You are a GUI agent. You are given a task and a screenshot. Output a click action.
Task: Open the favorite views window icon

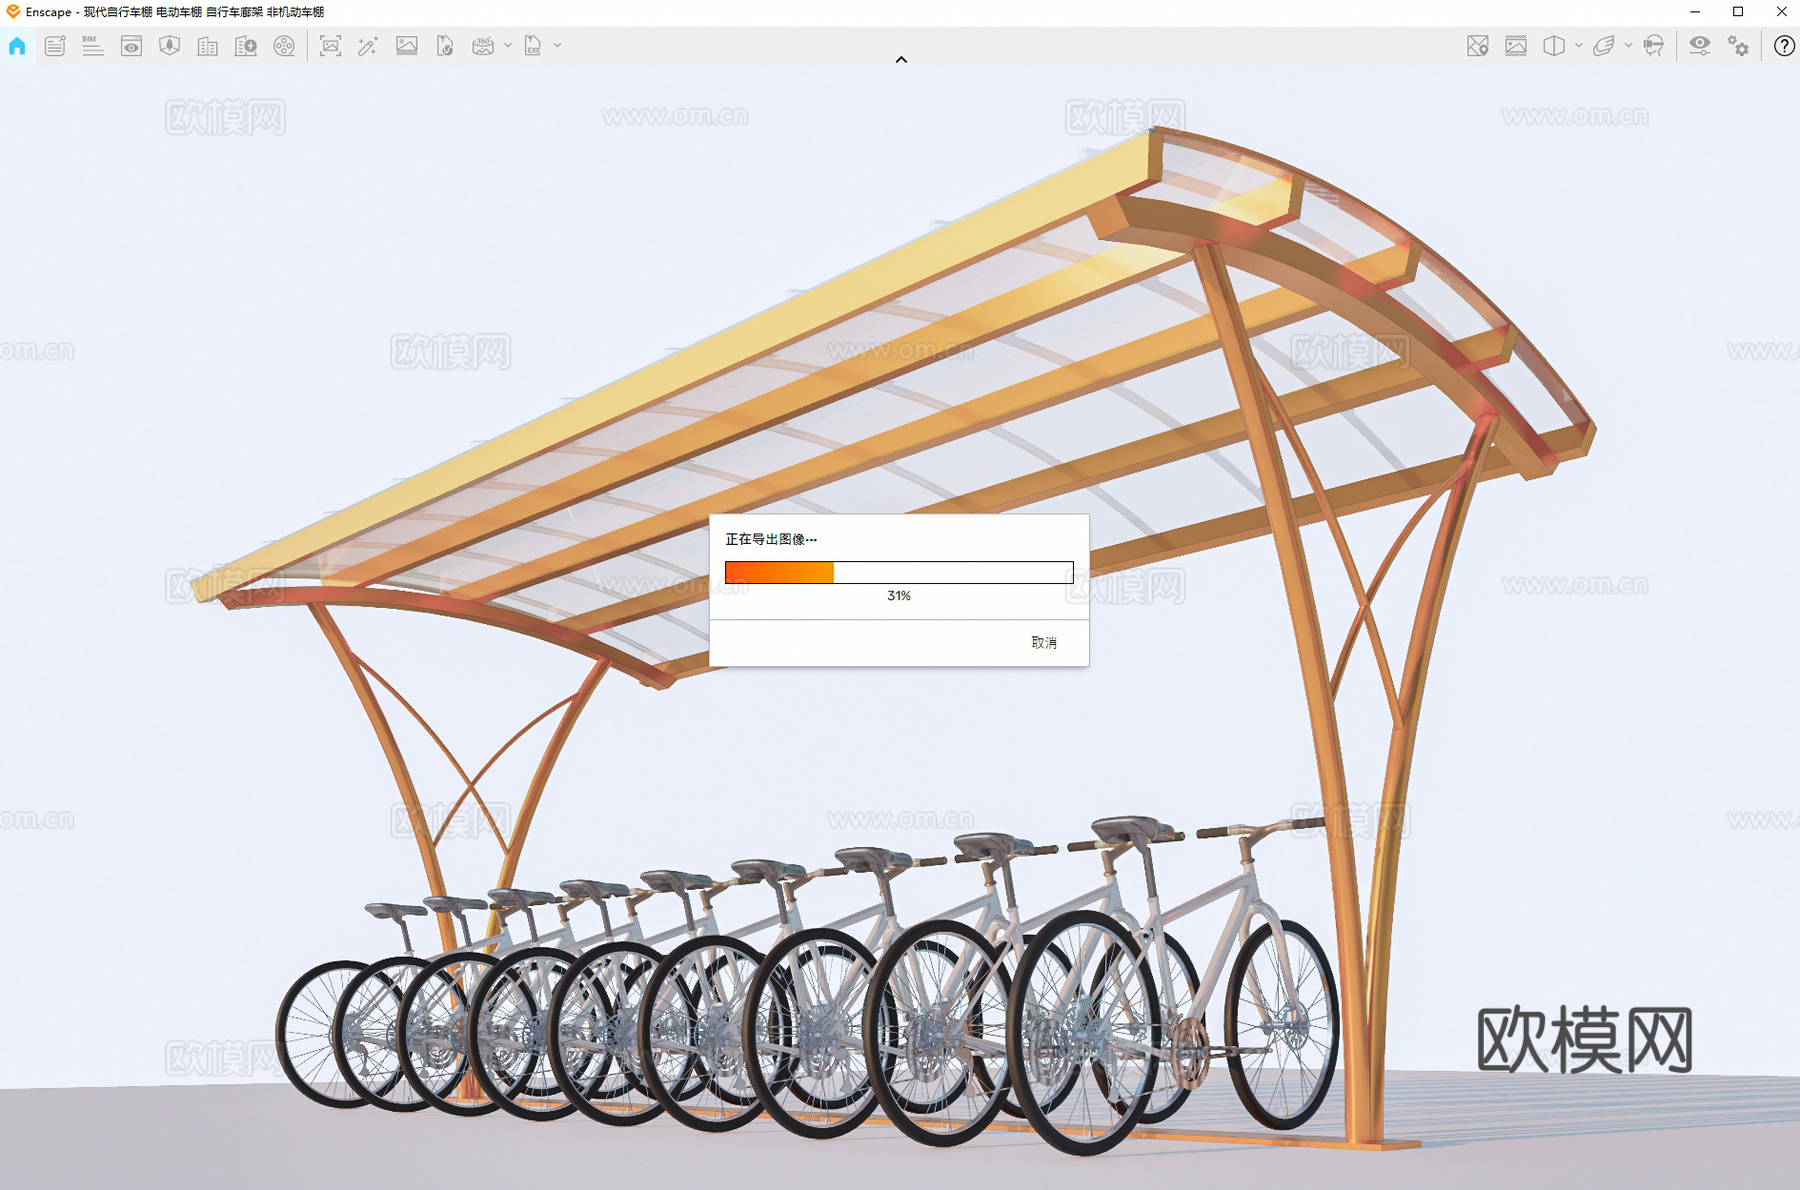[x=131, y=46]
